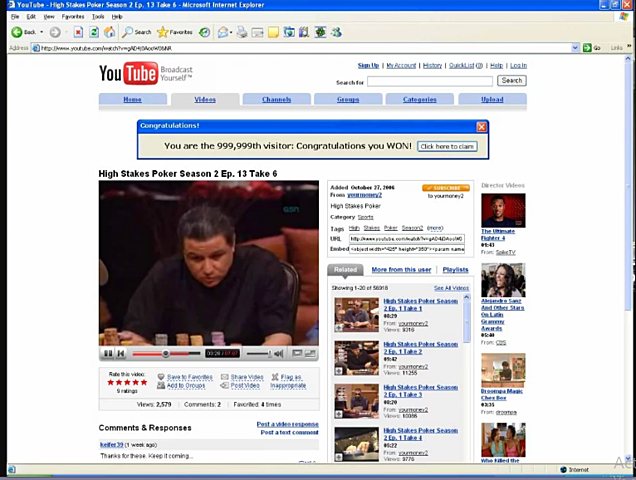Click the Share Video envelope icon
The width and height of the screenshot is (636, 480).
pos(224,377)
